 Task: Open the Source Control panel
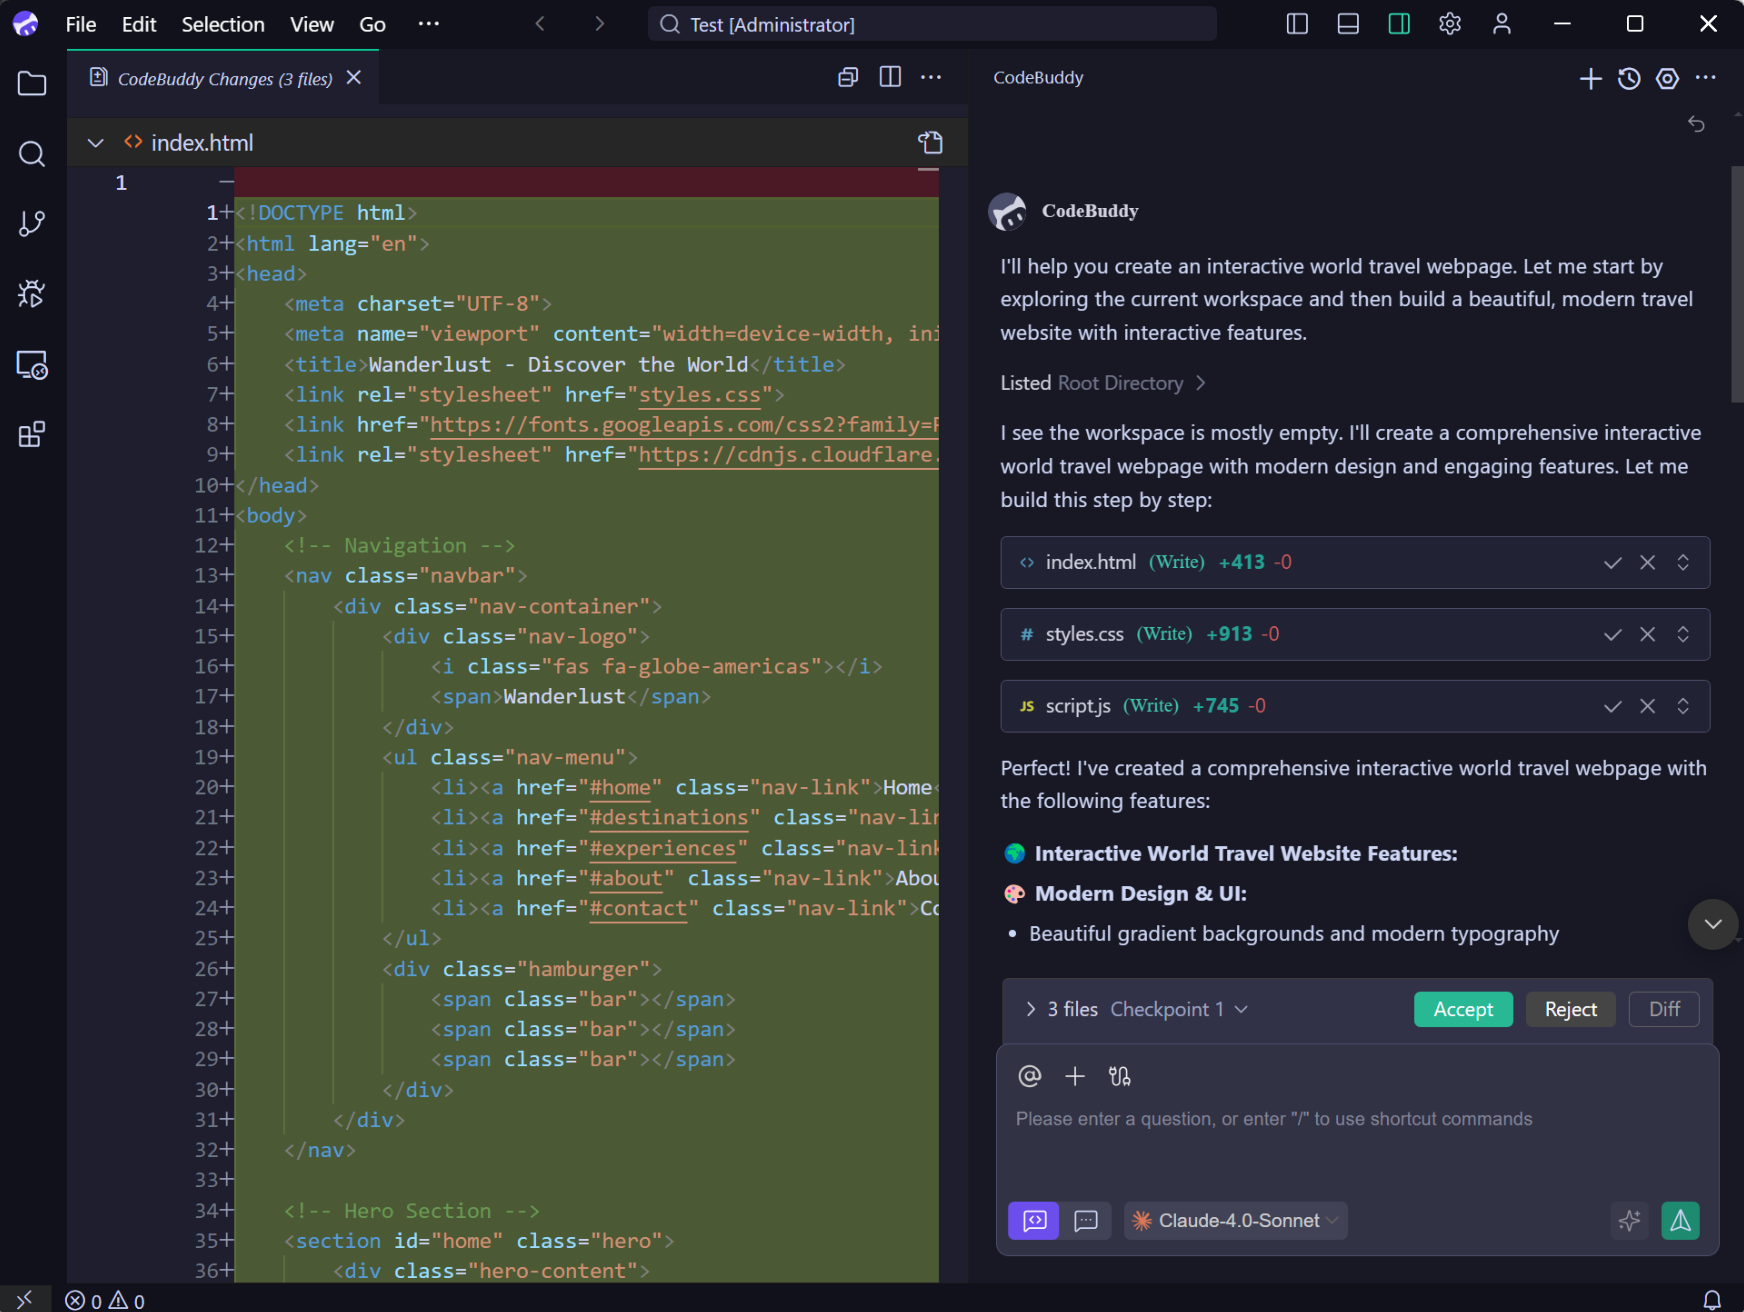tap(31, 223)
